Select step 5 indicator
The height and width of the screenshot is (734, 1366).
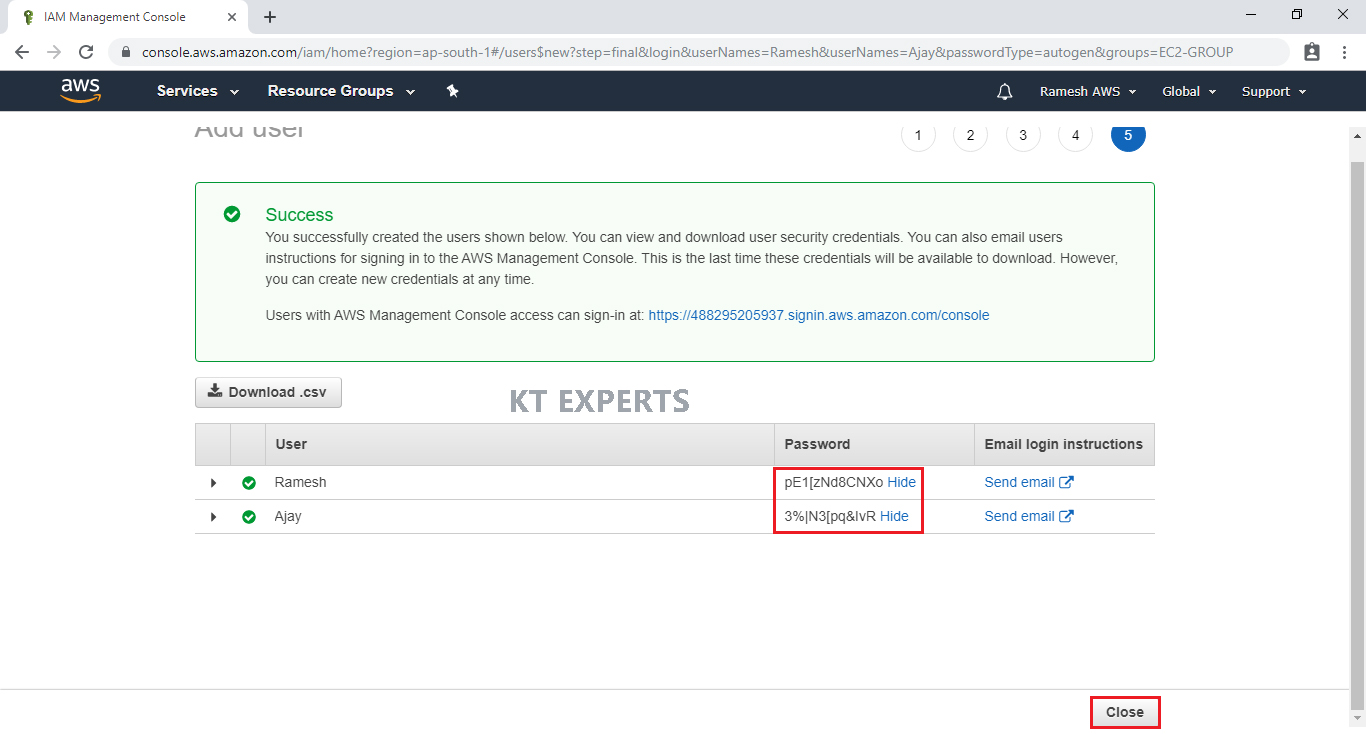click(x=1128, y=135)
